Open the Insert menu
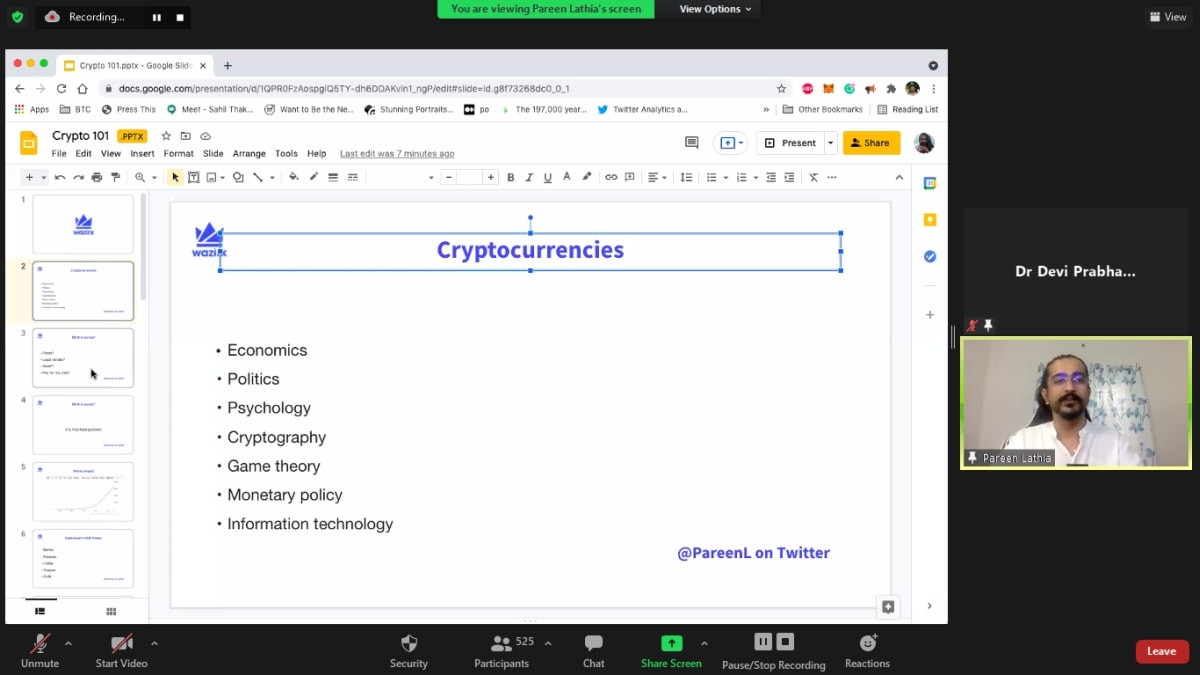Screen dimensions: 1200x675 click(x=142, y=154)
